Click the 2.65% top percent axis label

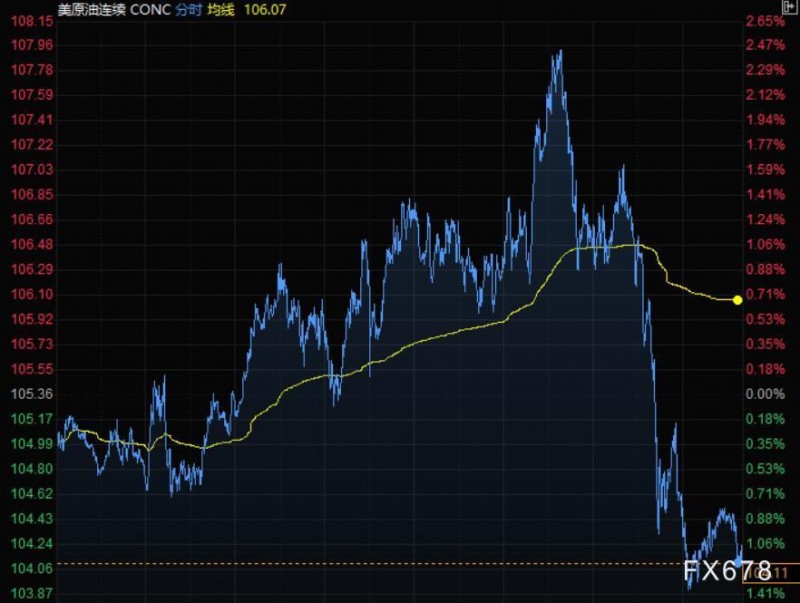pos(765,21)
